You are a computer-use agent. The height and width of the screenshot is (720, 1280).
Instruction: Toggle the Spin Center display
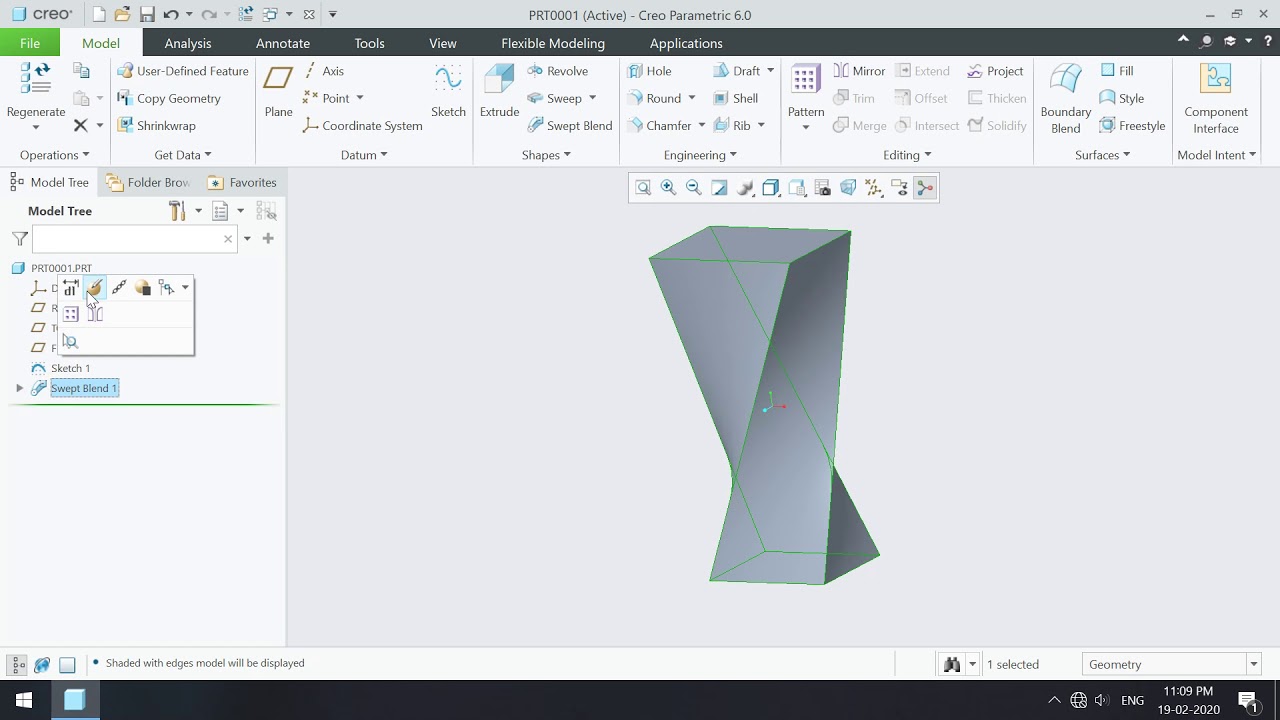click(925, 188)
